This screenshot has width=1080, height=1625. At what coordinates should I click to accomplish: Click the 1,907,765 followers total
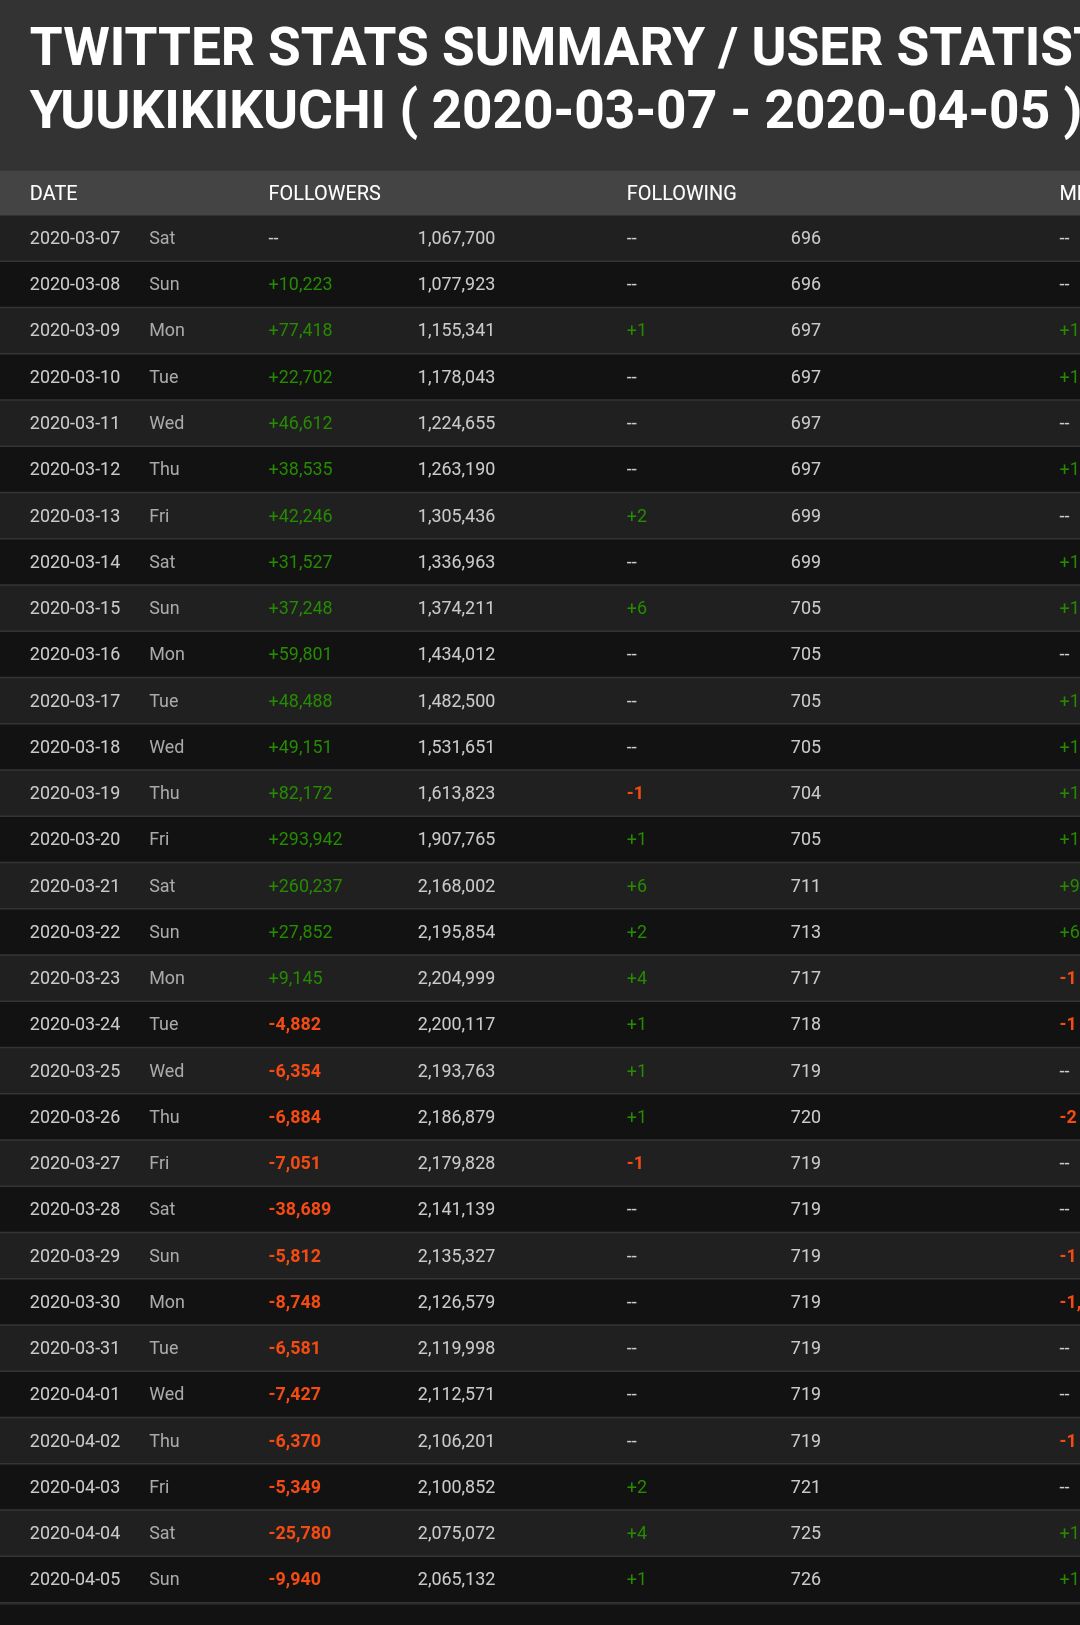point(456,839)
